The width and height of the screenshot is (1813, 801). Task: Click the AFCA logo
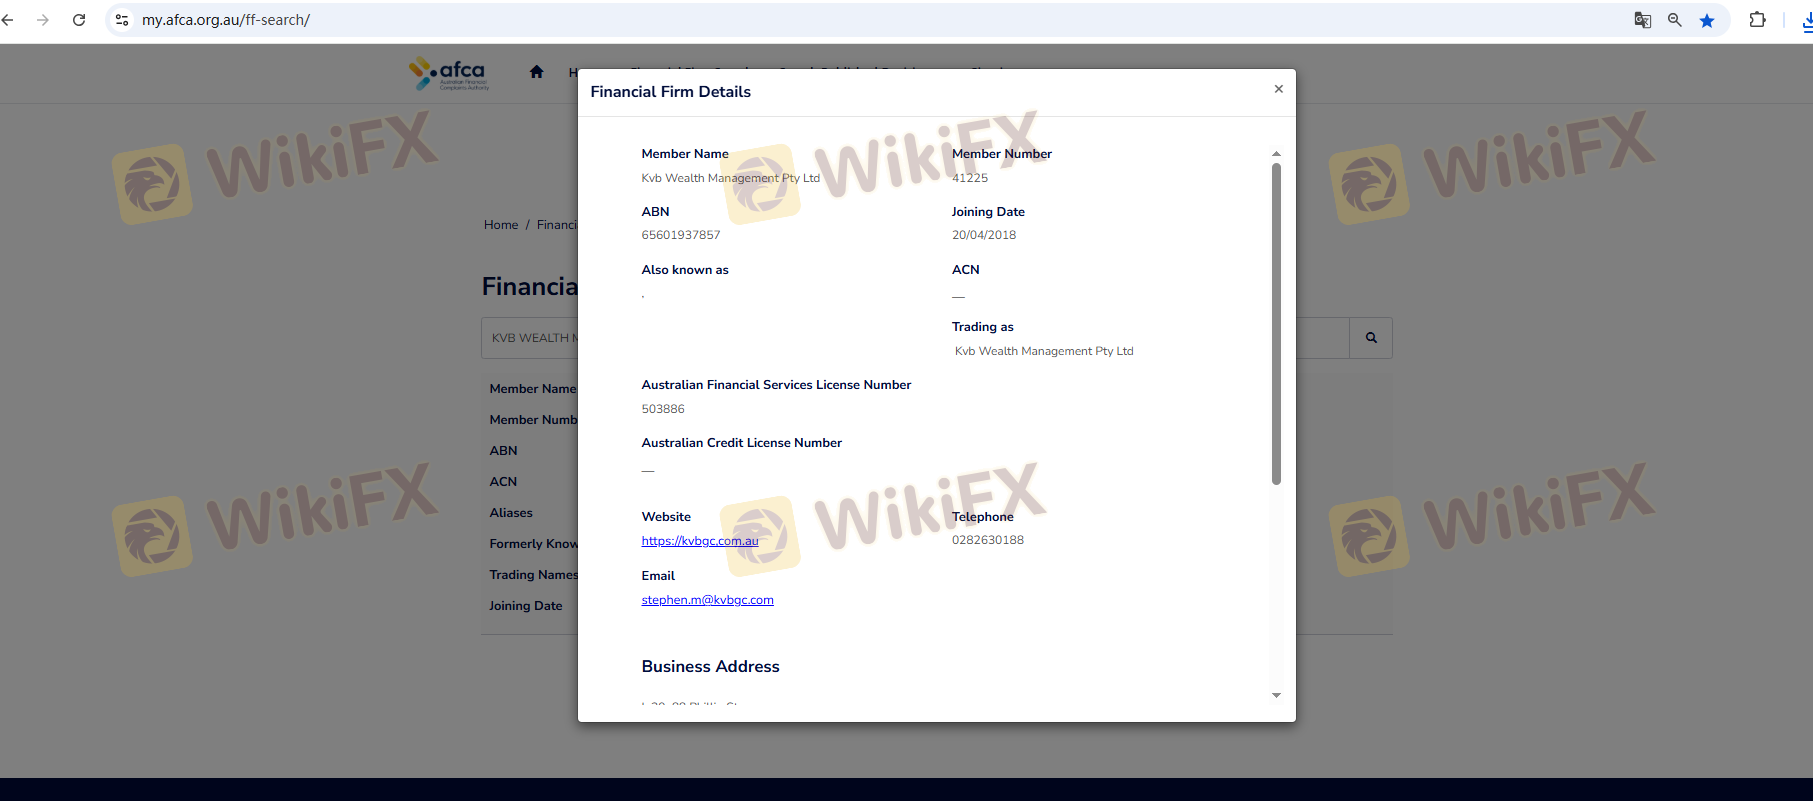(449, 73)
